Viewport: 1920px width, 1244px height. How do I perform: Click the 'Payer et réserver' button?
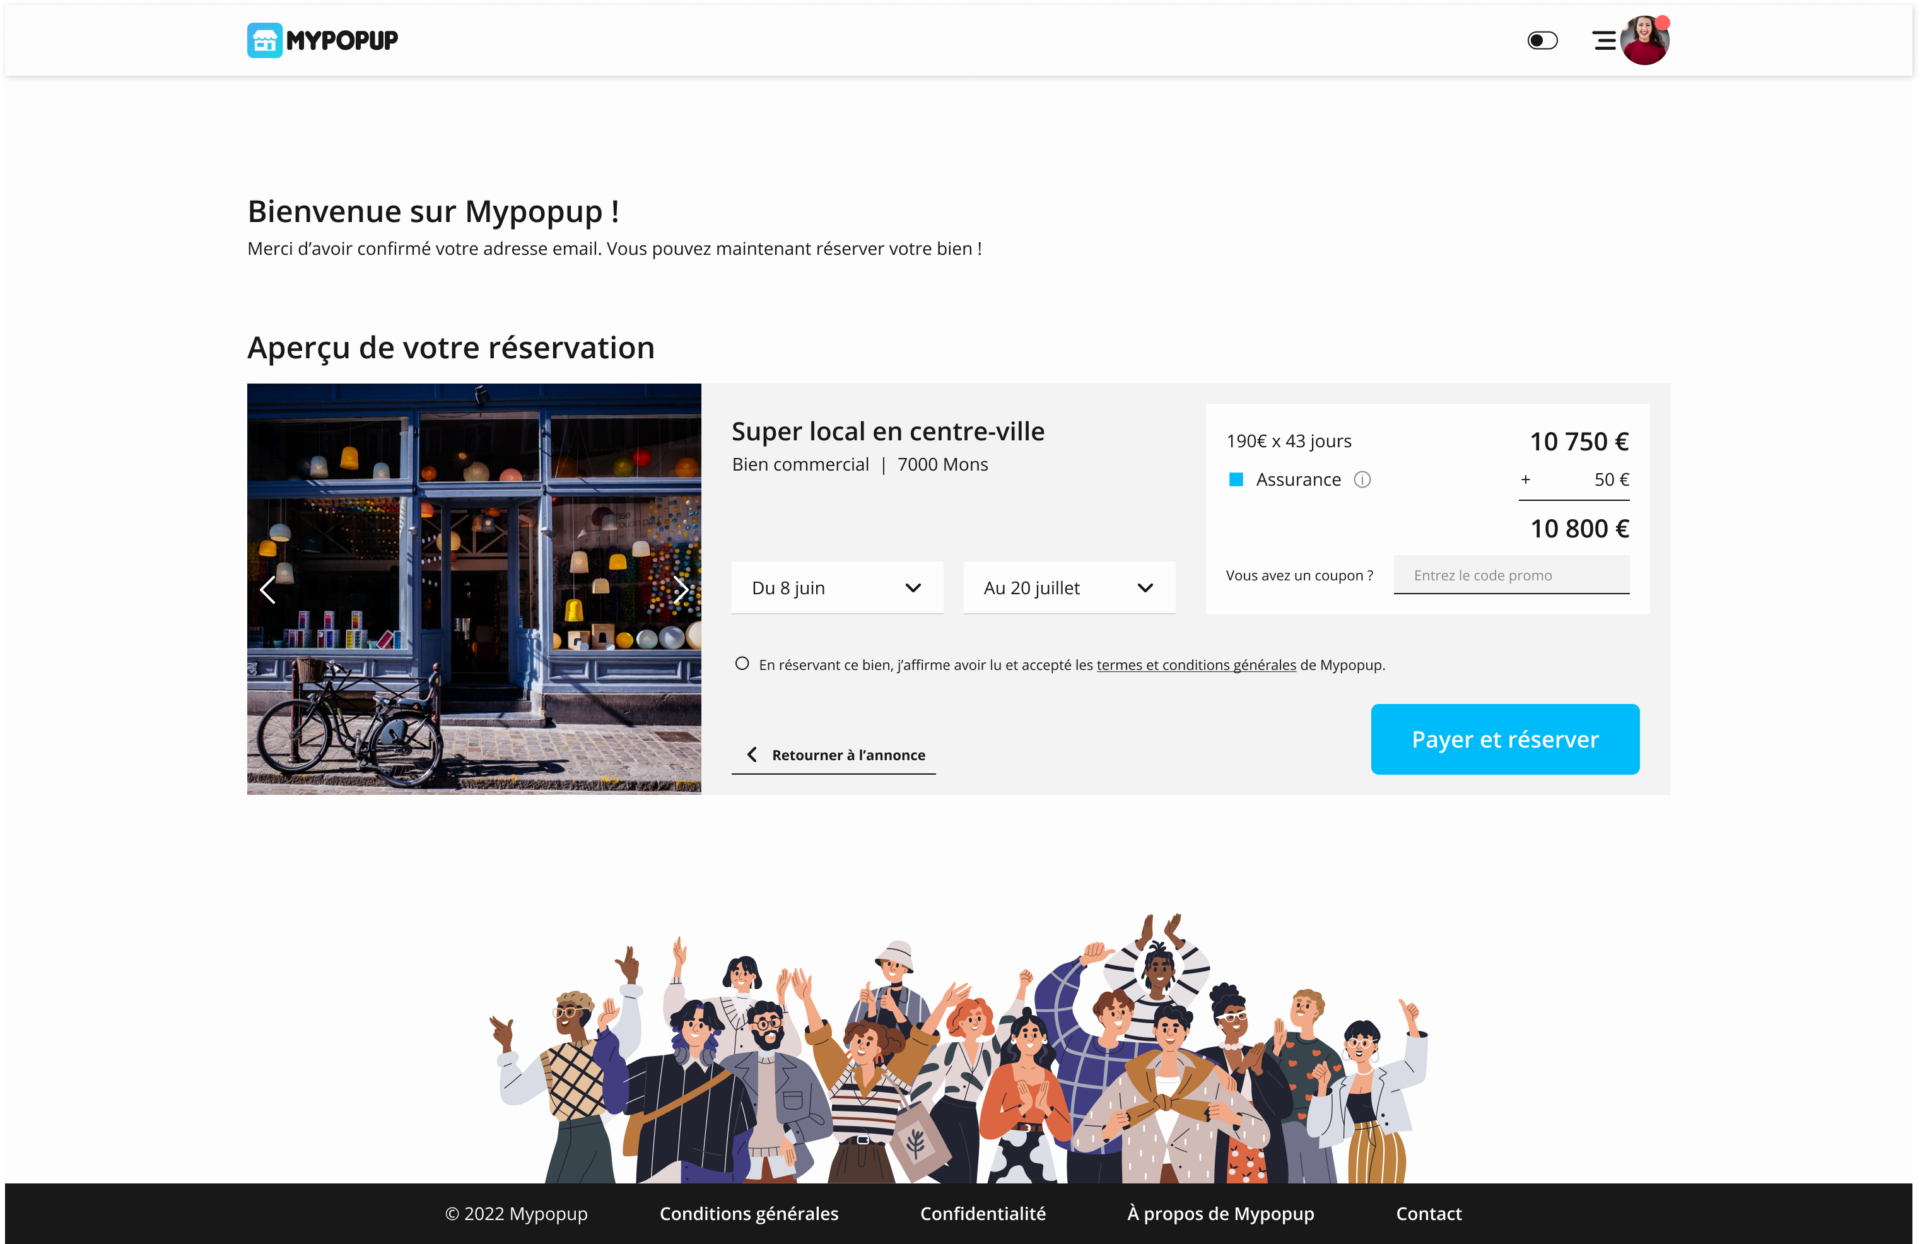(x=1505, y=739)
